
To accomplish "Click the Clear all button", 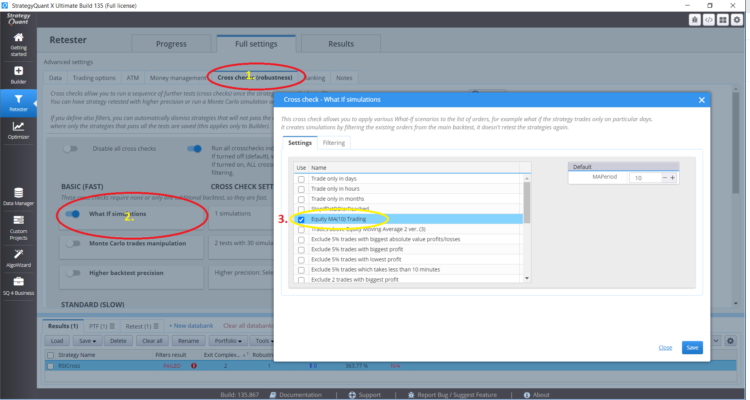I will tap(152, 341).
